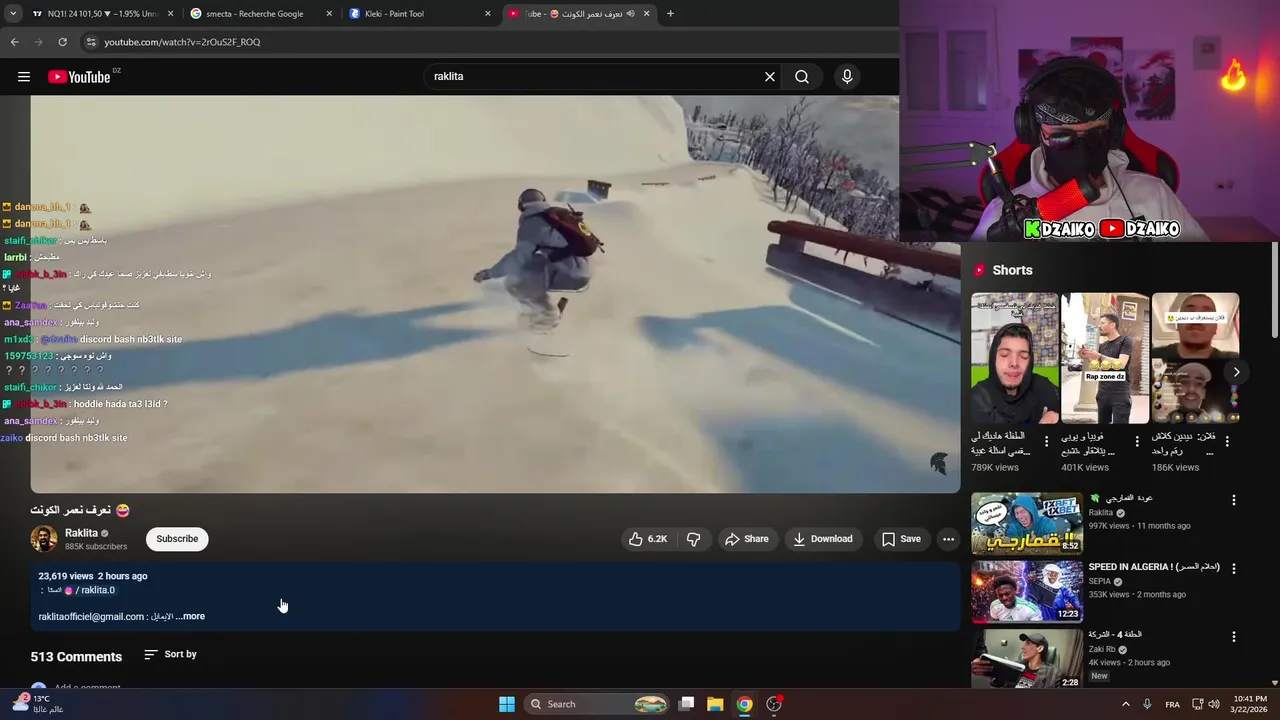The height and width of the screenshot is (720, 1280).
Task: Reload the page in Chrome
Action: pyautogui.click(x=62, y=42)
